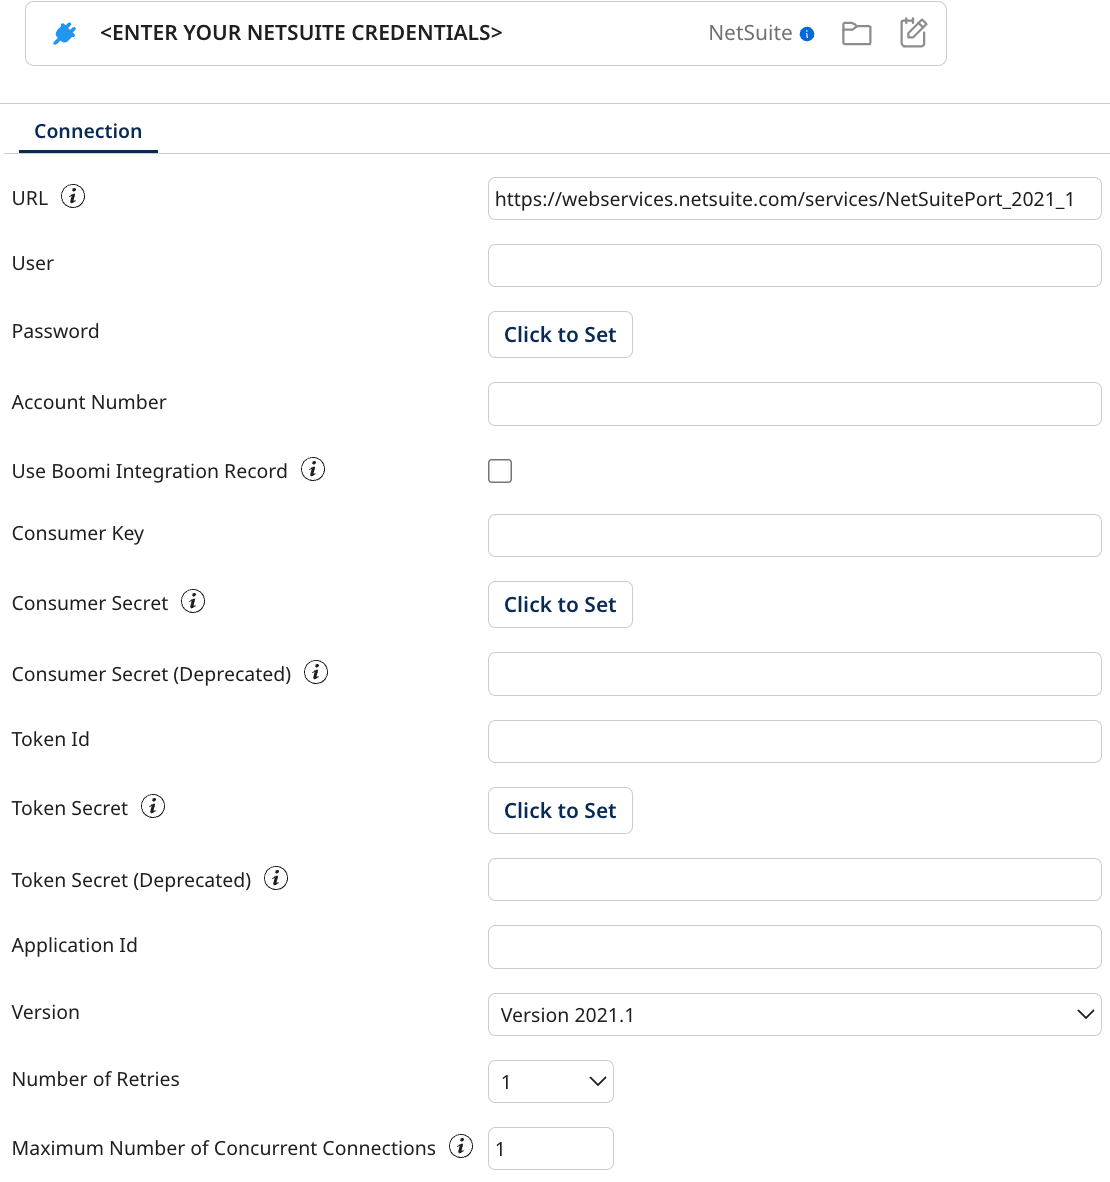This screenshot has width=1110, height=1182.
Task: Click the info badge next to NetSuite label
Action: tap(805, 33)
